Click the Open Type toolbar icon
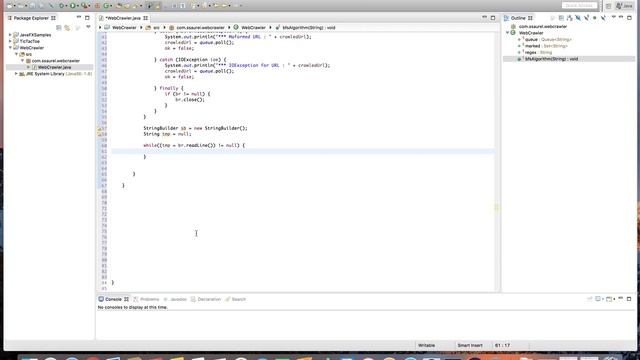Screen dimensions: 640x360 tap(119, 6)
